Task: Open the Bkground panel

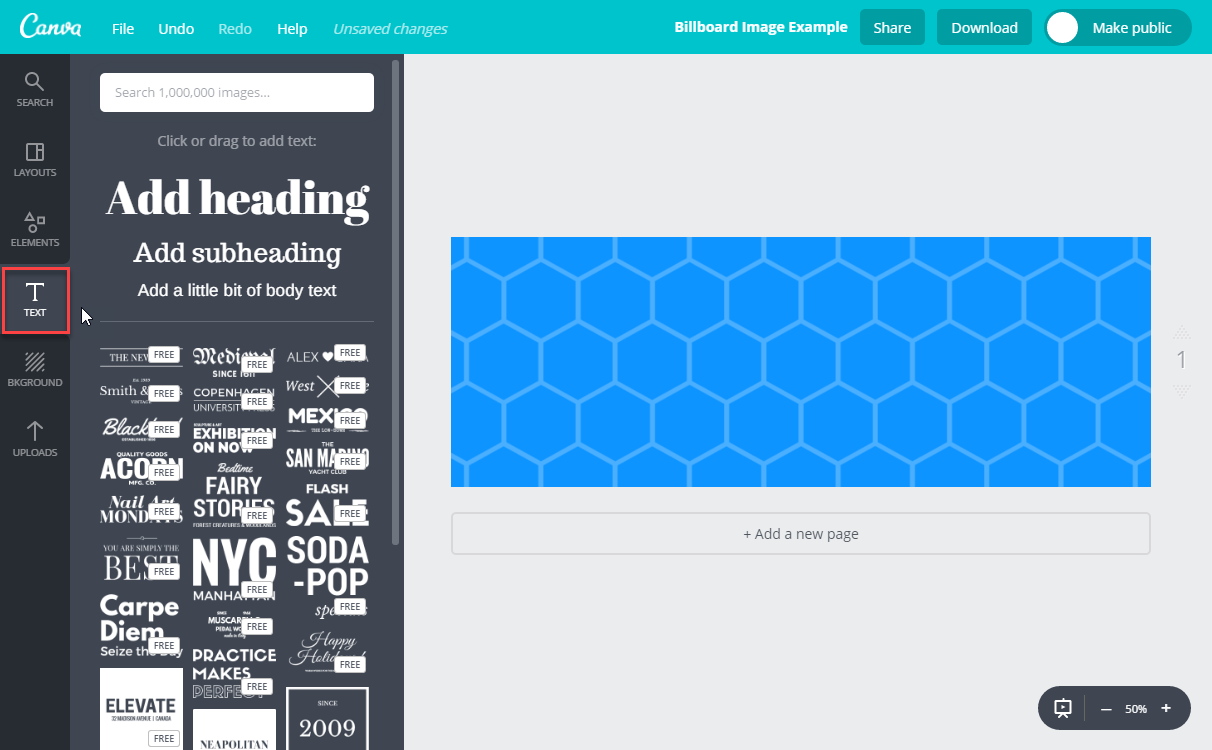Action: point(35,369)
